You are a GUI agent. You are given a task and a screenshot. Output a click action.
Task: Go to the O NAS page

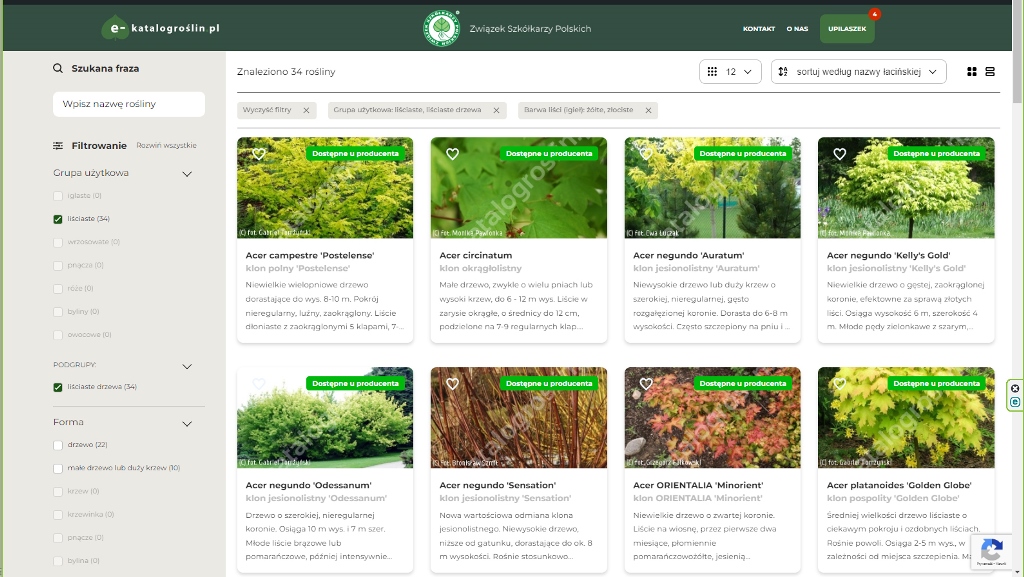click(797, 29)
